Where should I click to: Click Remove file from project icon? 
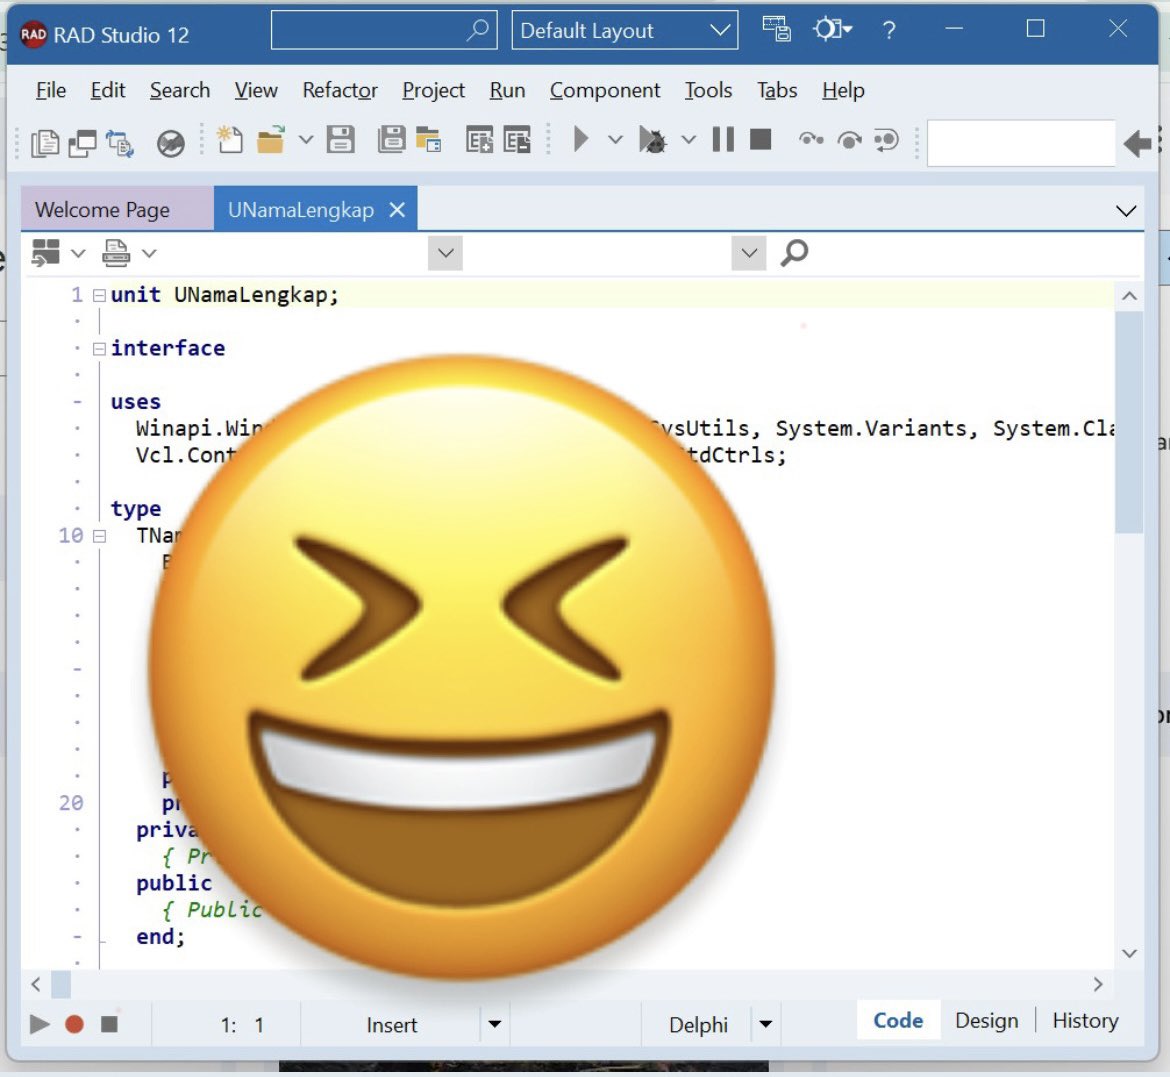tap(517, 140)
